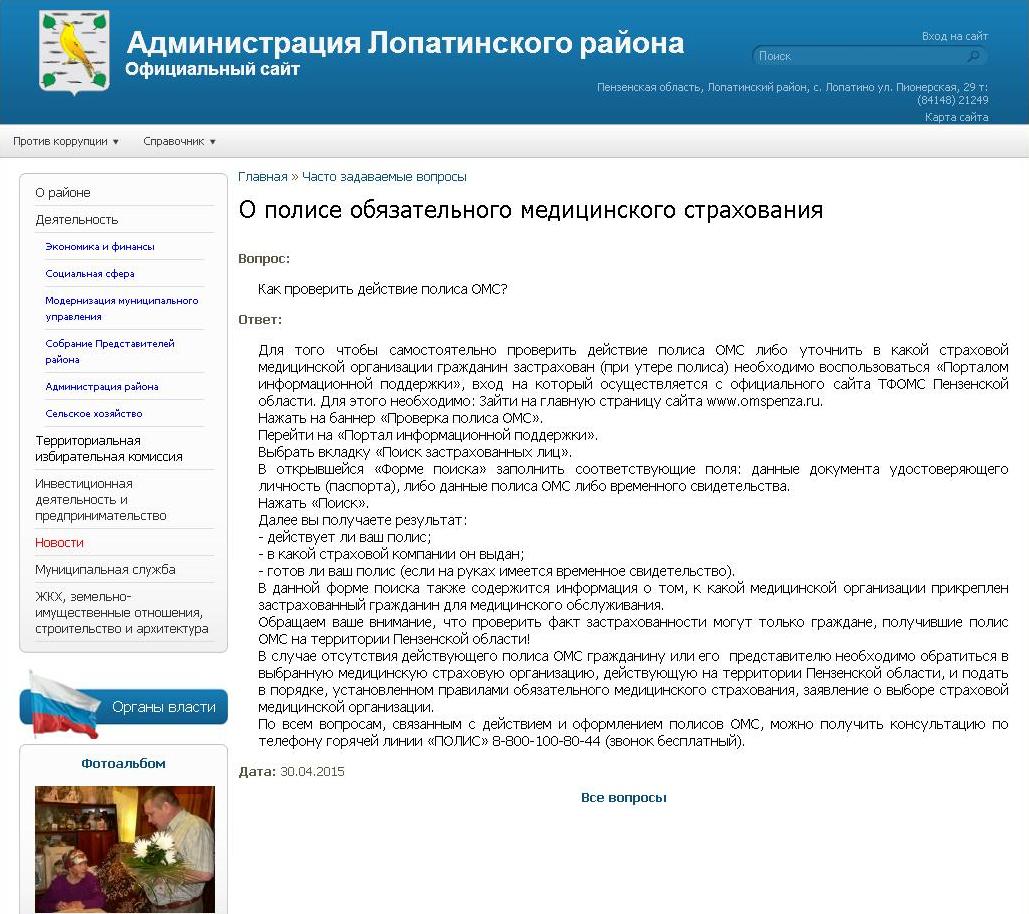
Task: Select Социальная сфера submenu link
Action: tap(90, 273)
